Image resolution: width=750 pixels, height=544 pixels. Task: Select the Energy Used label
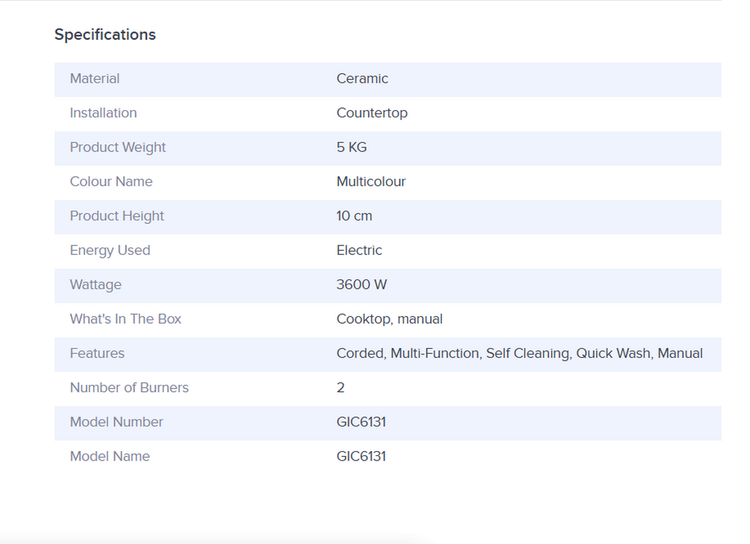[110, 250]
